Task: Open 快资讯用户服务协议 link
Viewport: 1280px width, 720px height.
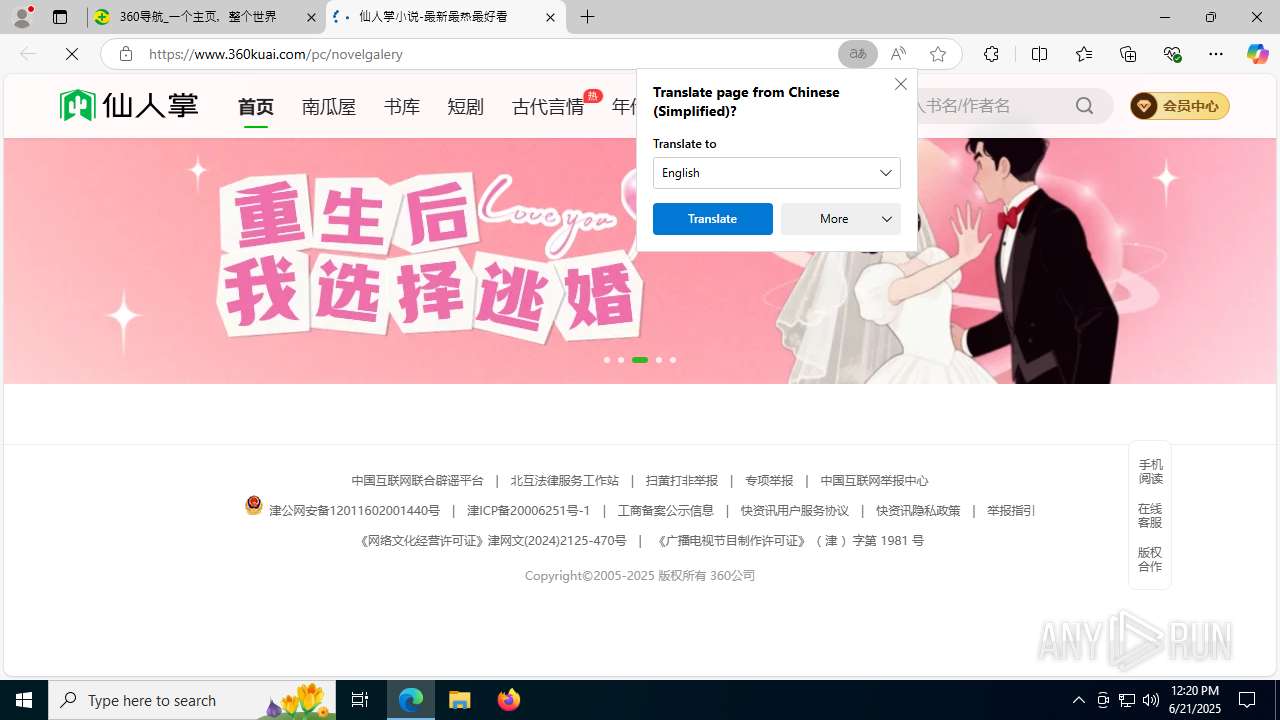Action: pos(795,511)
